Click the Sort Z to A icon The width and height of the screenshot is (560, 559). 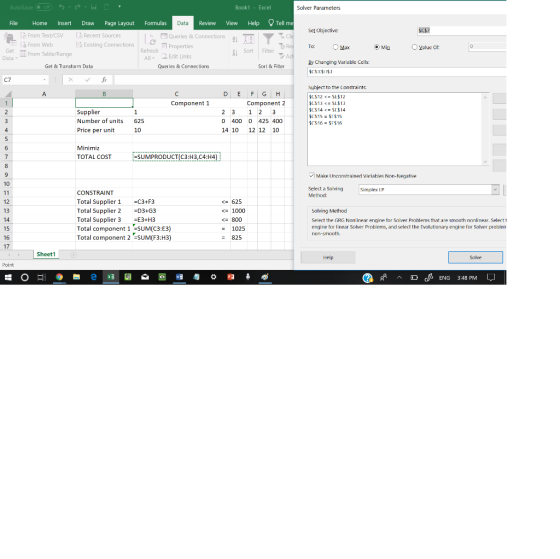tap(235, 53)
